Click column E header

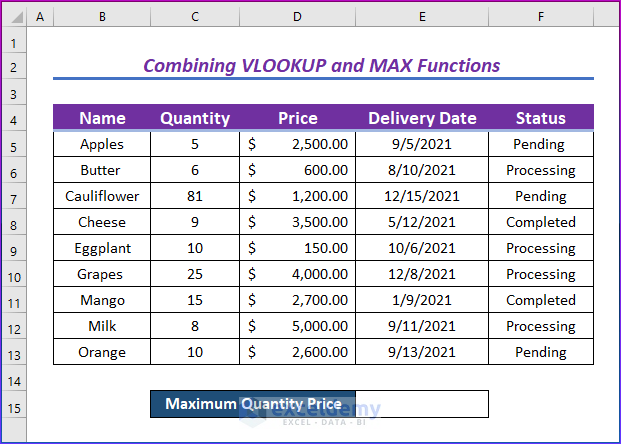tap(422, 18)
